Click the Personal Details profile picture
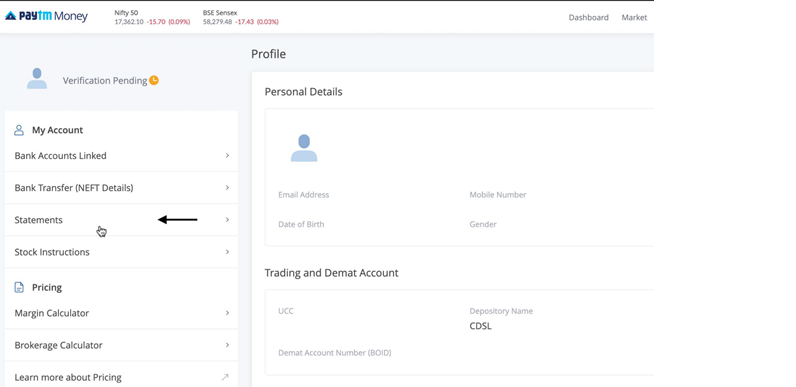Screen dimensions: 796x387 304,148
